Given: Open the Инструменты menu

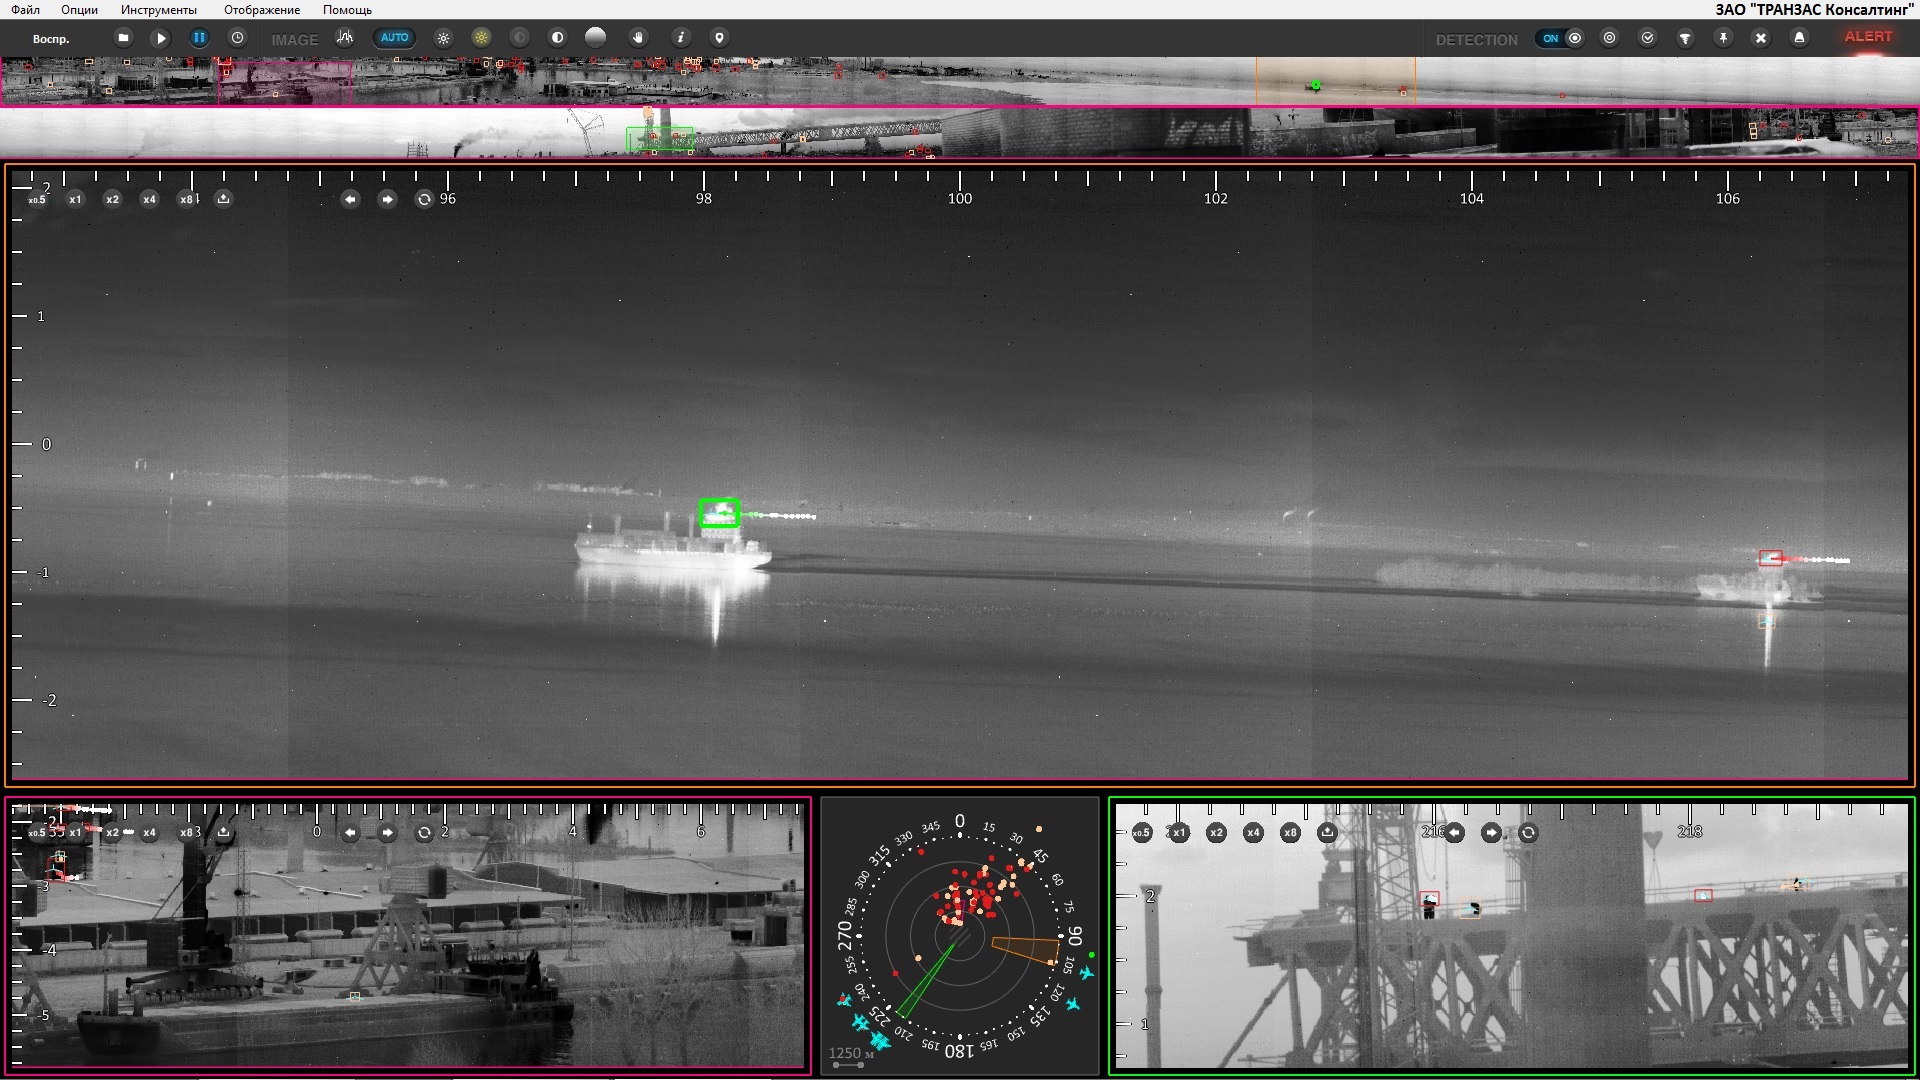Looking at the screenshot, I should (158, 10).
